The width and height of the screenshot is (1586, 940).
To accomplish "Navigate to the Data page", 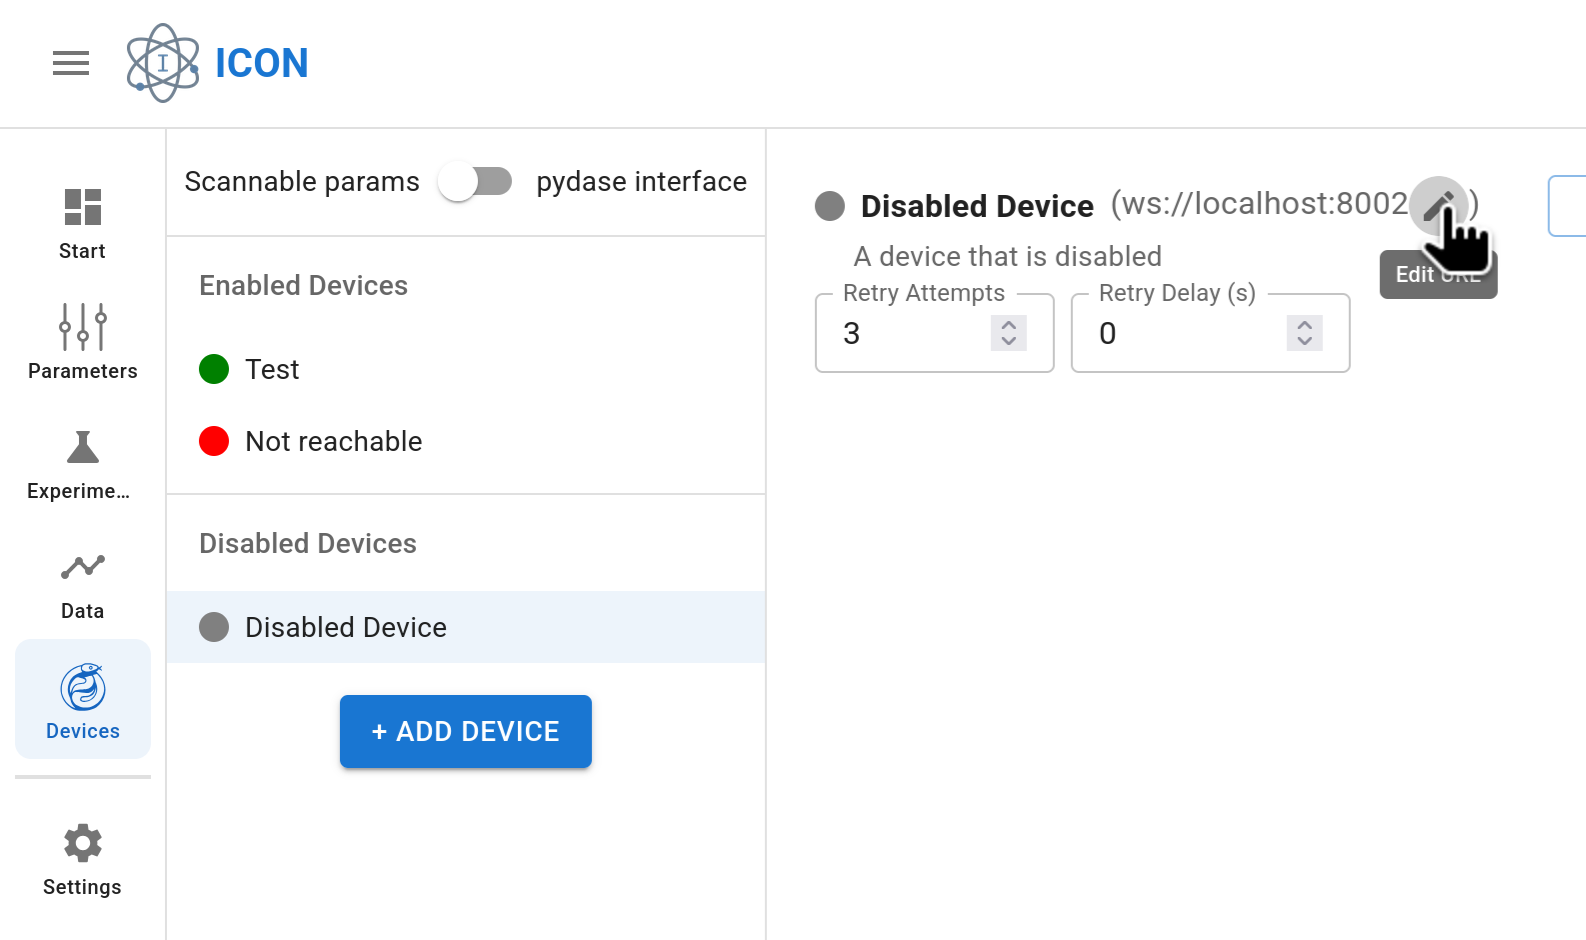I will click(x=82, y=584).
